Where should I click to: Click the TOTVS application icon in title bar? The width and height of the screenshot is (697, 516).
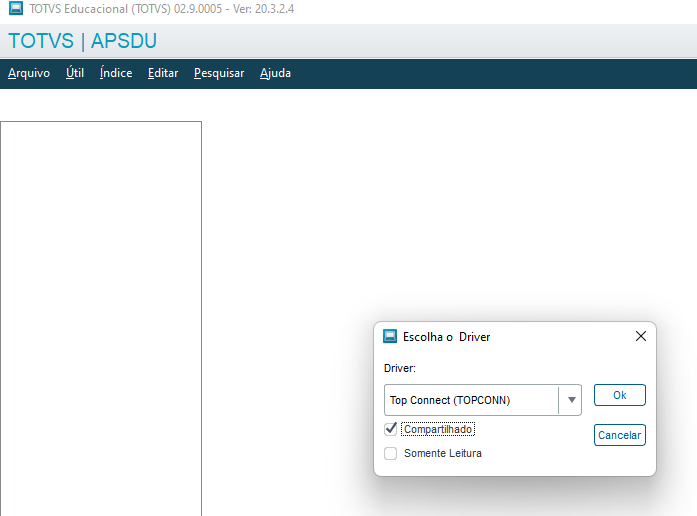tap(16, 9)
